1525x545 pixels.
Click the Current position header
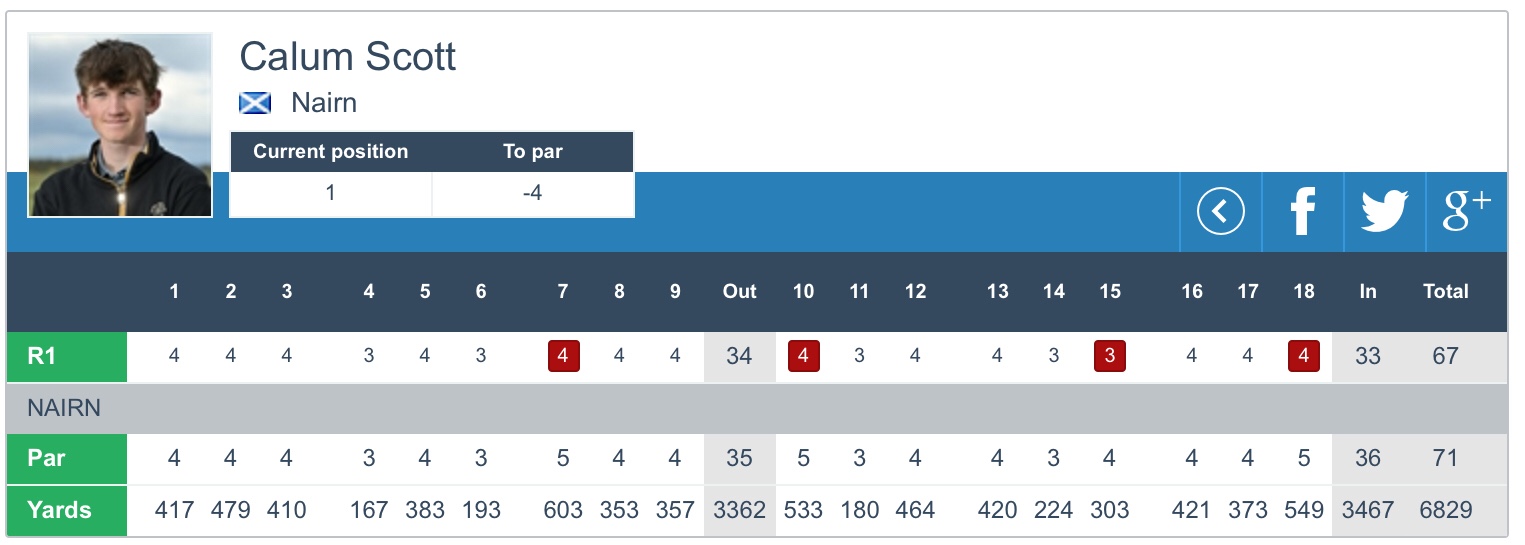click(x=330, y=152)
